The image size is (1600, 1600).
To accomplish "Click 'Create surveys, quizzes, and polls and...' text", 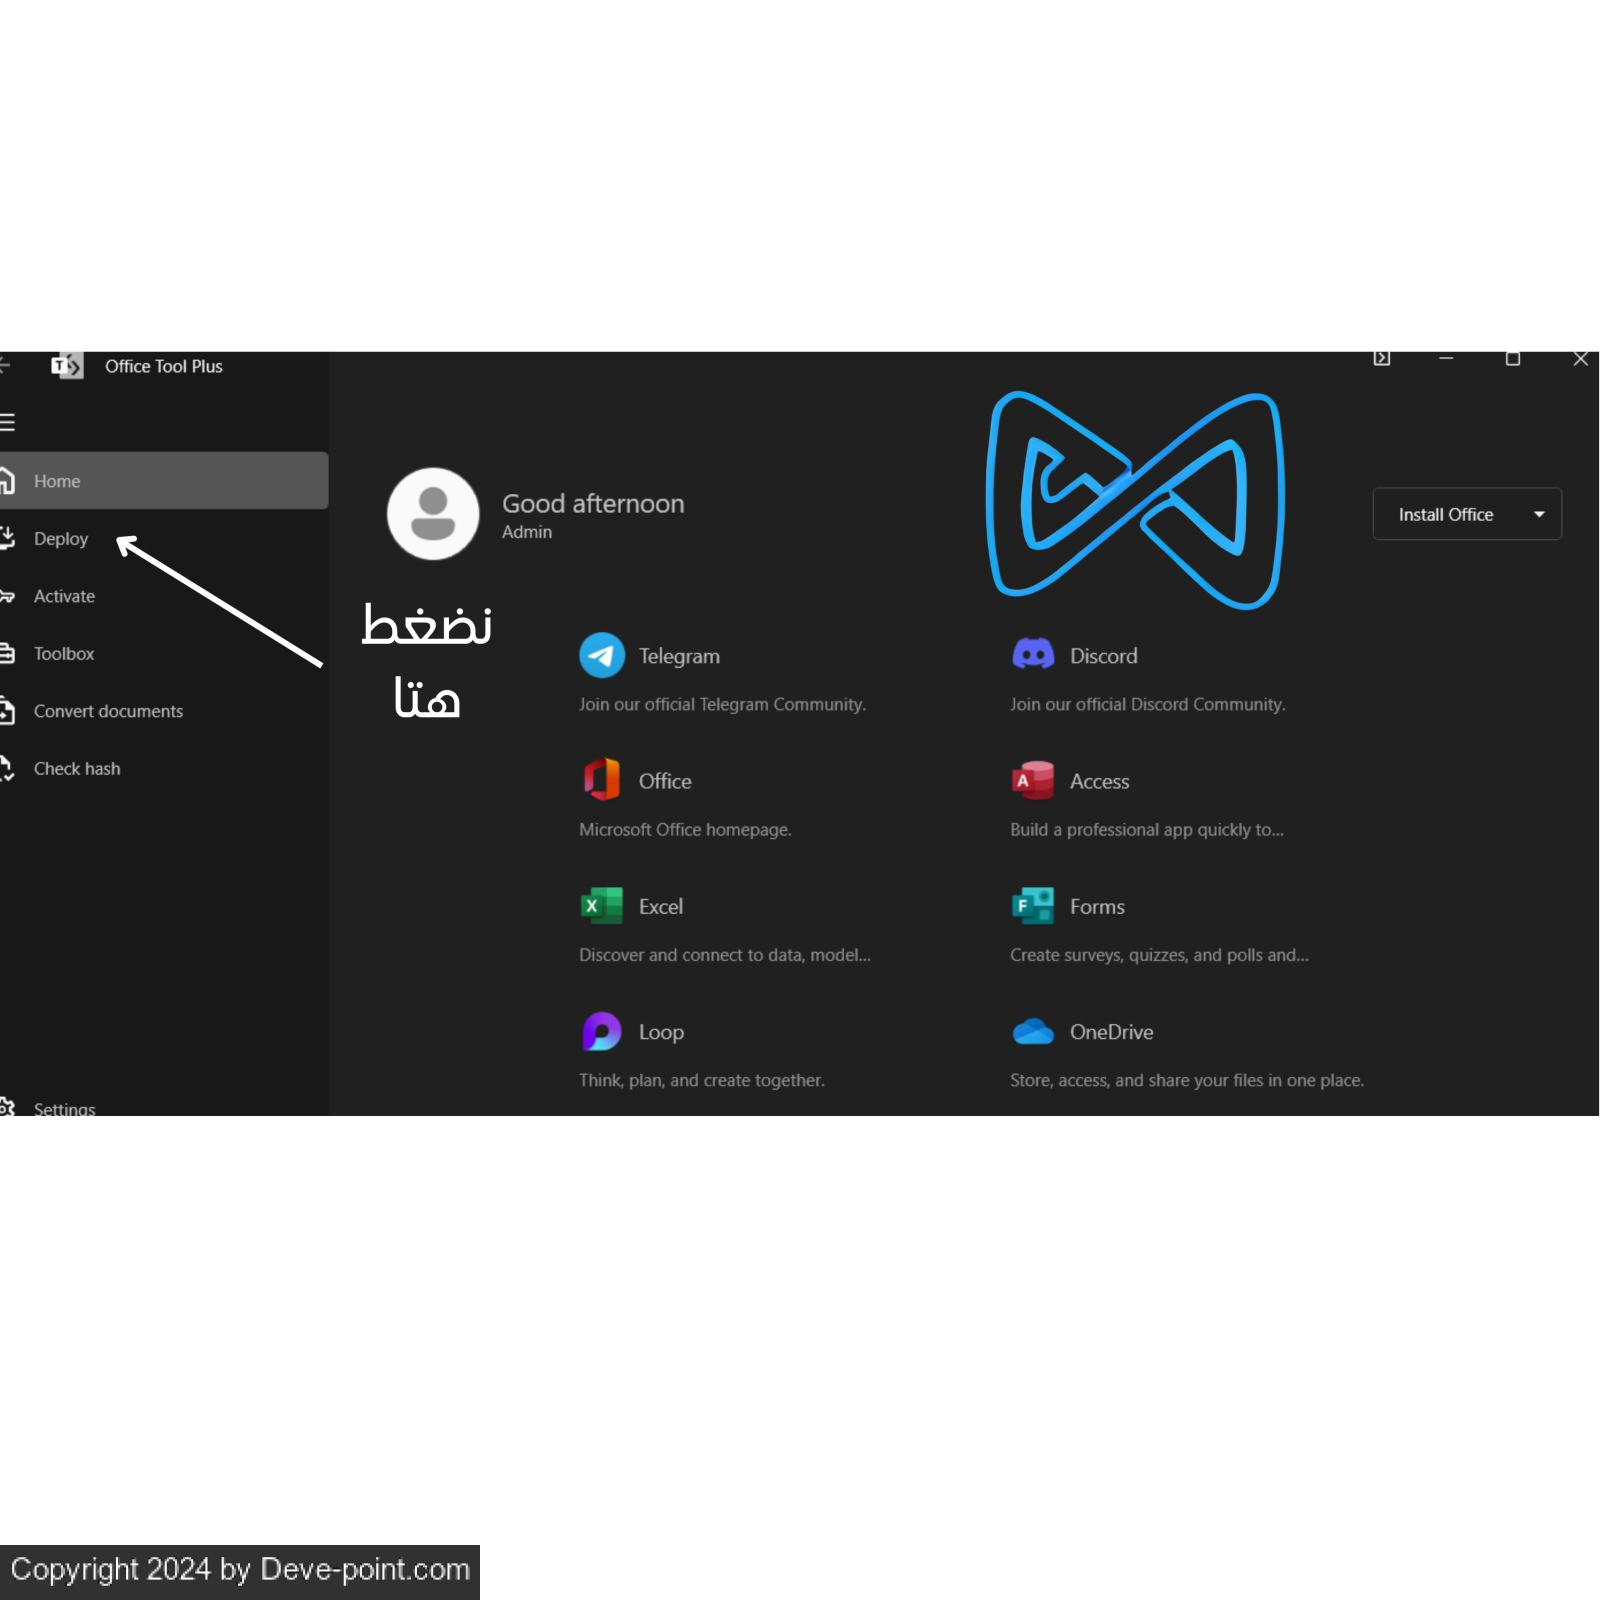I will [x=1159, y=956].
